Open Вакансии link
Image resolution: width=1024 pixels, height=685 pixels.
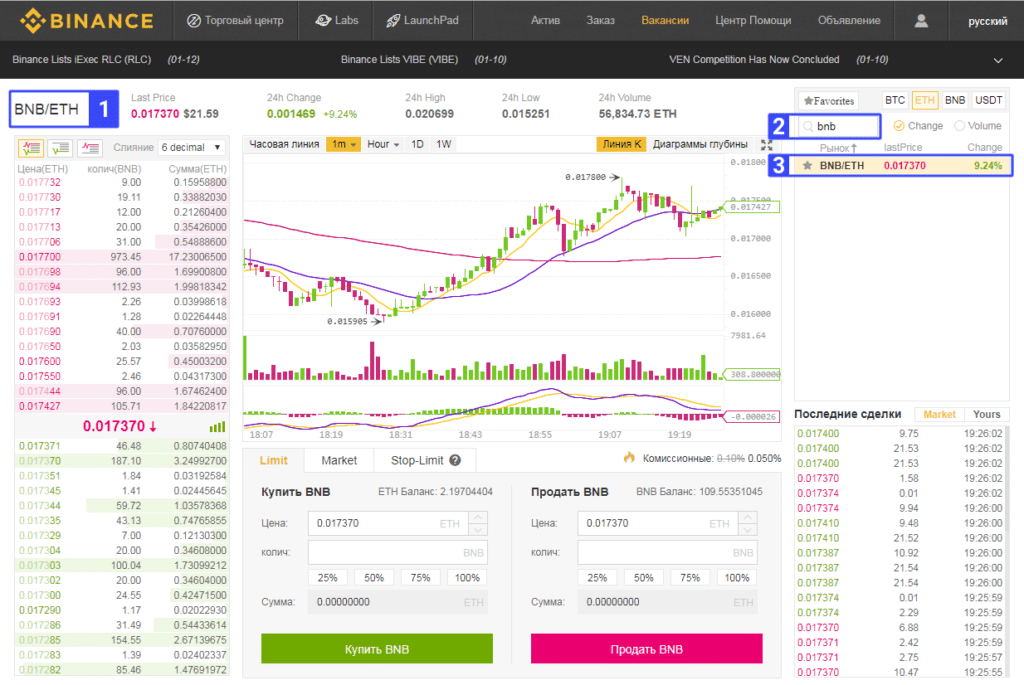tap(665, 21)
